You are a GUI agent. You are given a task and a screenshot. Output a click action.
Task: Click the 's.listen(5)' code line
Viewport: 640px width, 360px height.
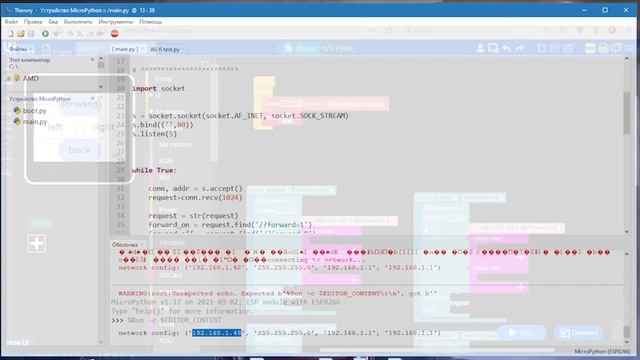(x=154, y=134)
